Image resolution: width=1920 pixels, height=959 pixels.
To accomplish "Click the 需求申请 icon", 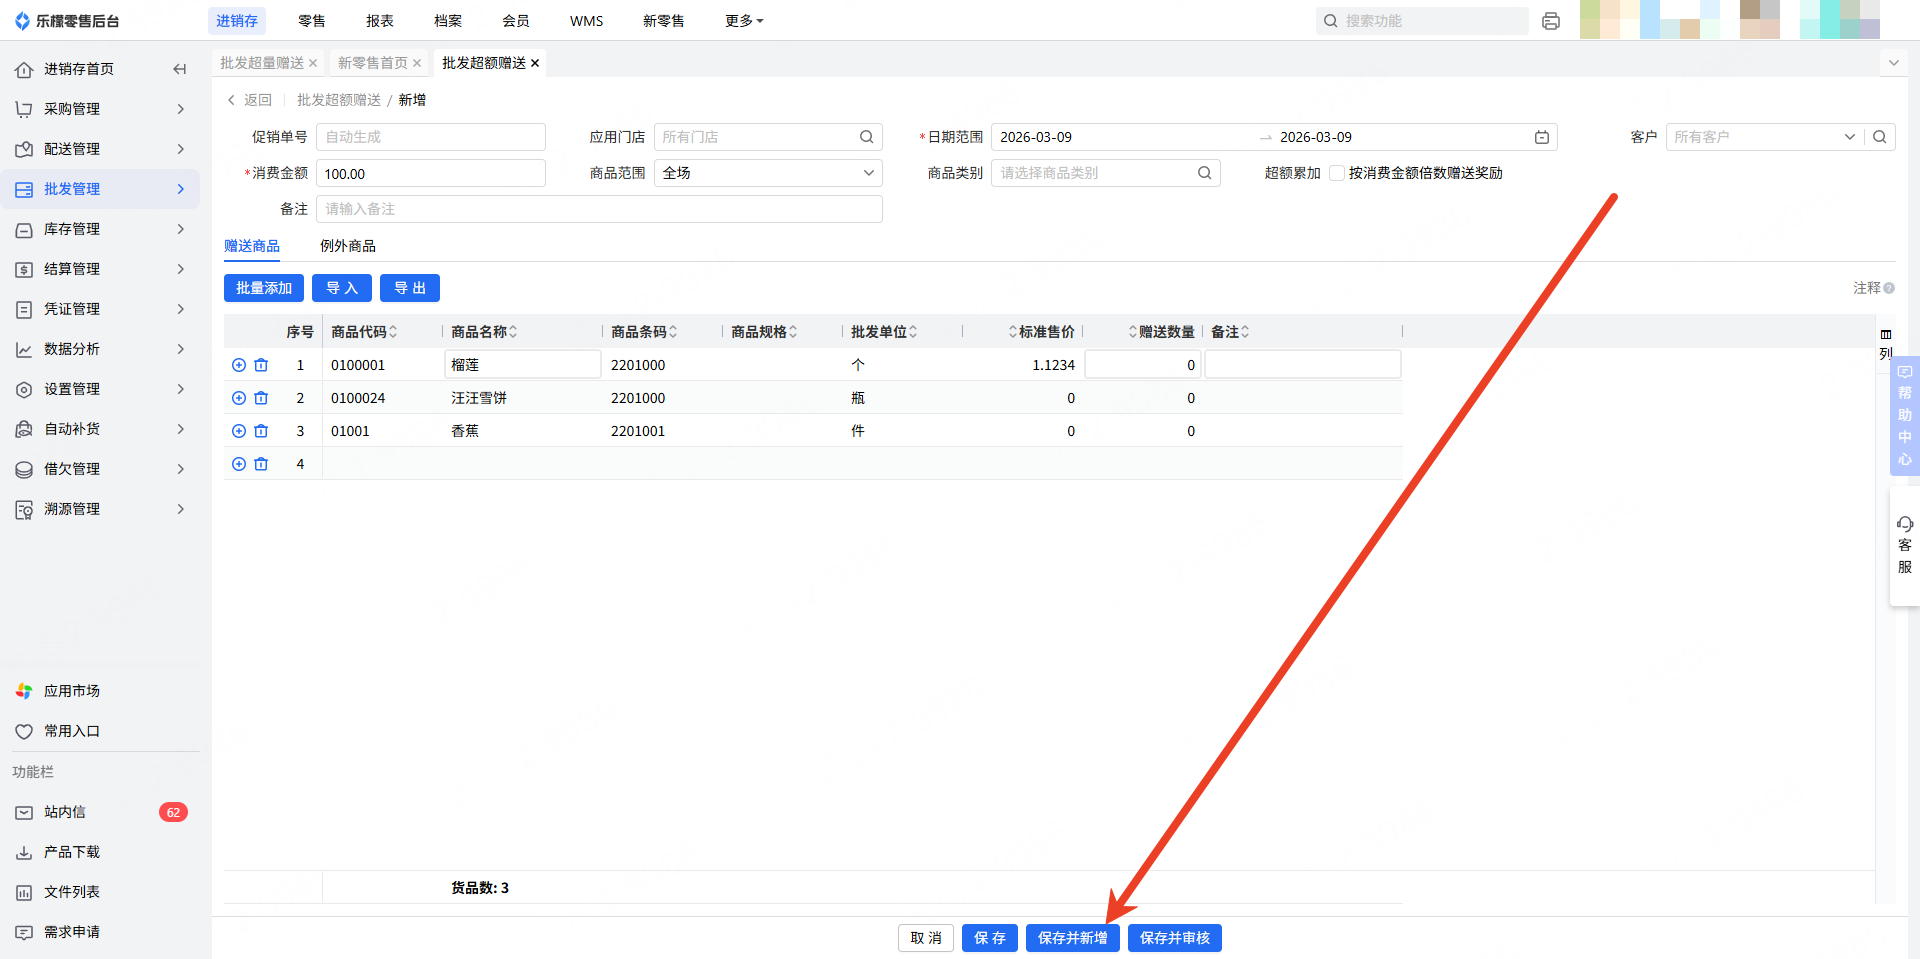I will 24,932.
